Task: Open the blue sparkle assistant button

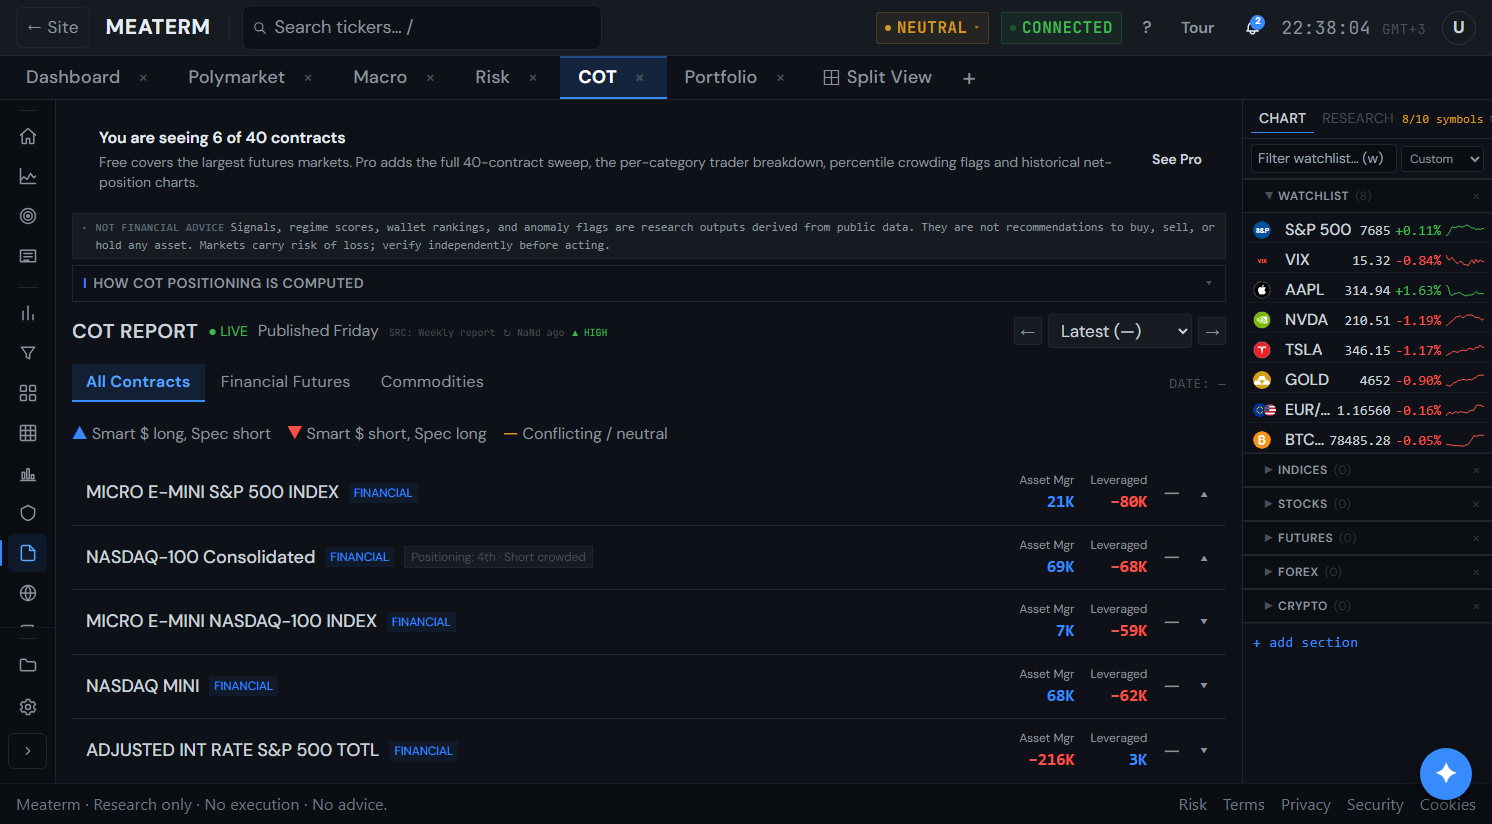Action: tap(1446, 773)
